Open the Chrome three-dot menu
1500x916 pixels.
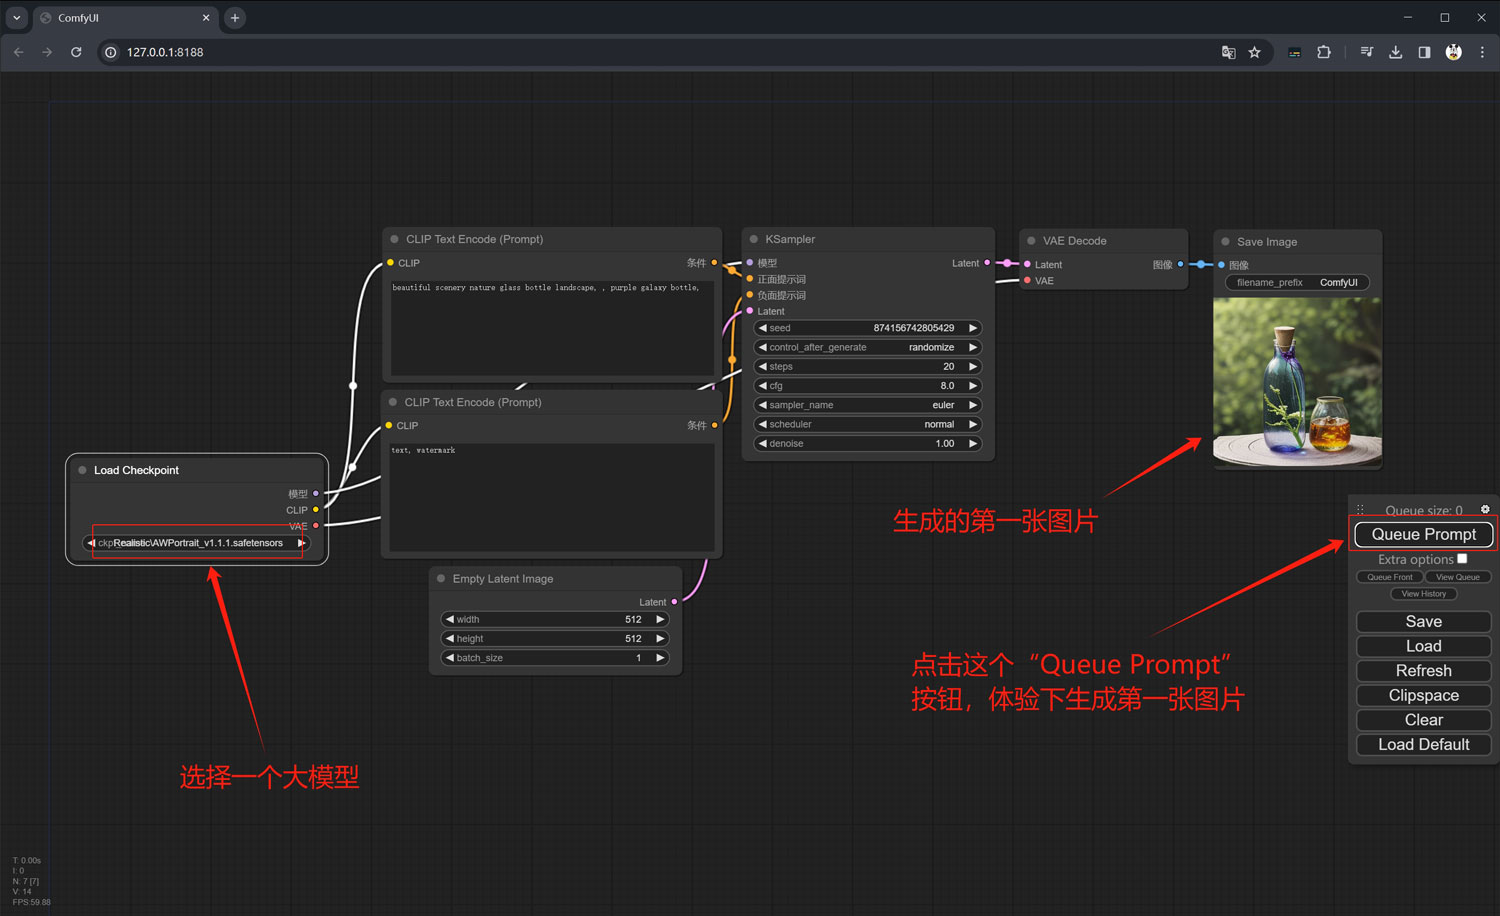click(x=1483, y=52)
